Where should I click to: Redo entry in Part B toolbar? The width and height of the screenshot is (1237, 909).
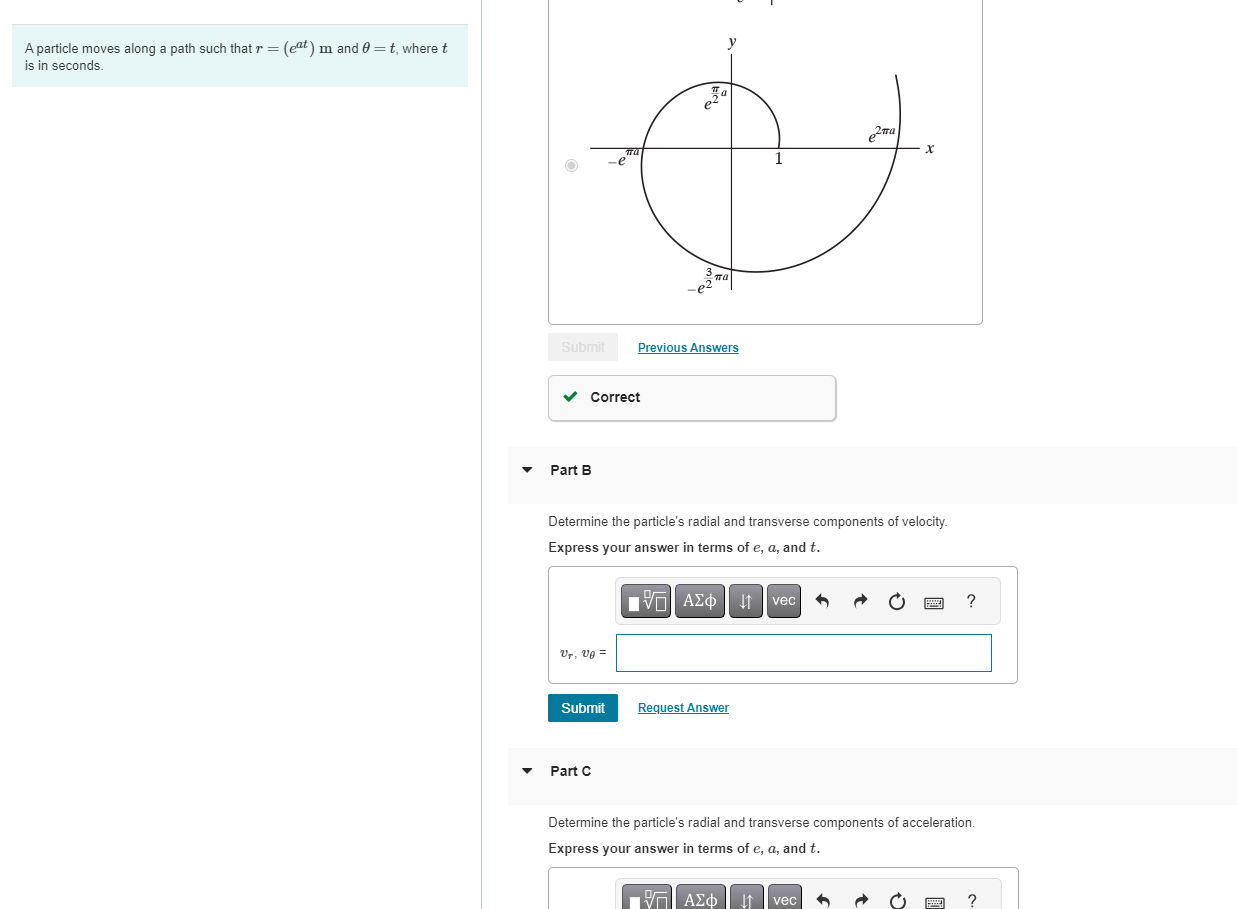859,601
